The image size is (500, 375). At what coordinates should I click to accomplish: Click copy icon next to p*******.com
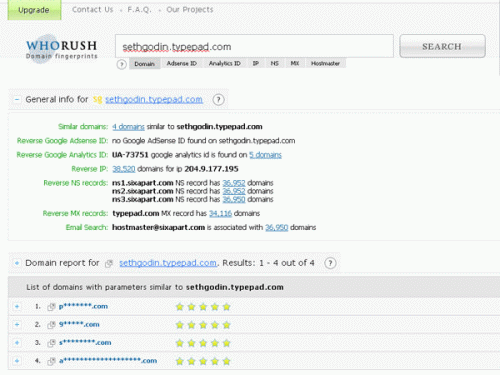point(51,307)
